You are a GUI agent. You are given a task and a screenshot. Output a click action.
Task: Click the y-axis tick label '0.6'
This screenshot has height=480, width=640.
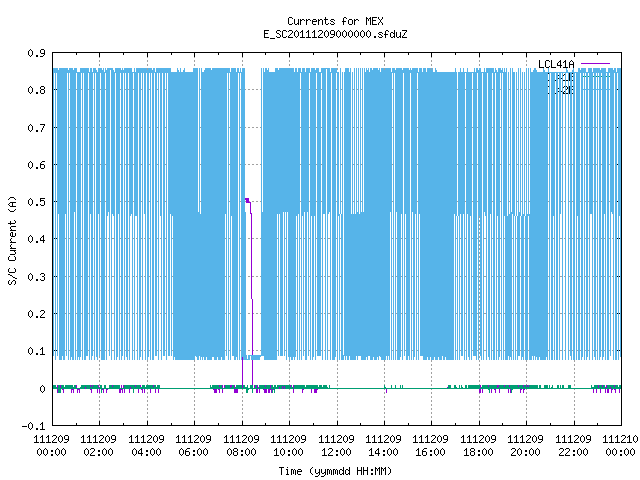[37, 165]
